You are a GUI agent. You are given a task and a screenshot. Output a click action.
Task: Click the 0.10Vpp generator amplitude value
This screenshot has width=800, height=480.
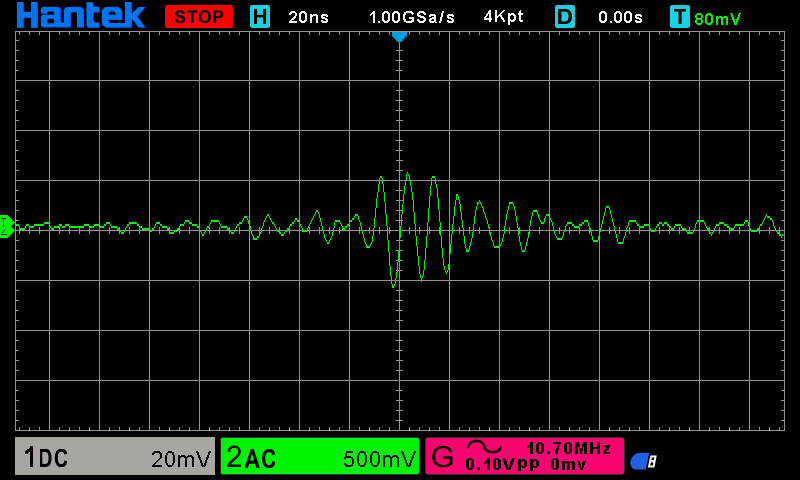coord(503,464)
